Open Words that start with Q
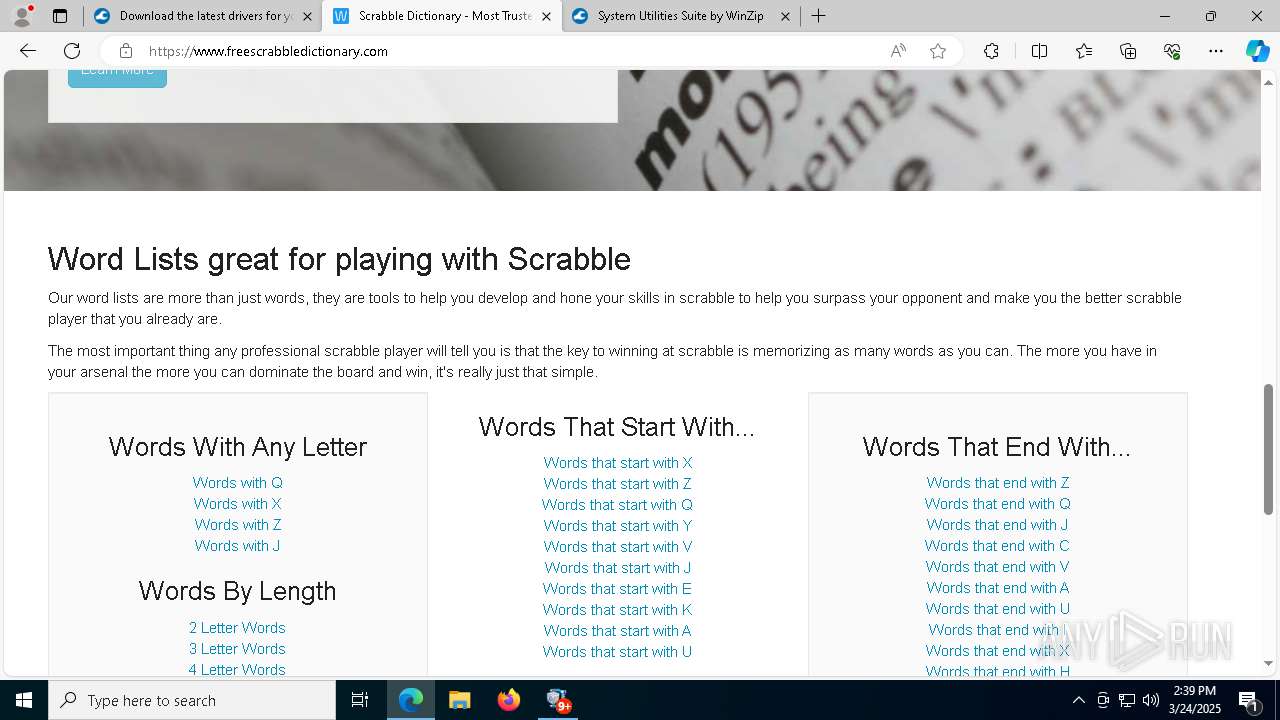This screenshot has height=720, width=1280. [x=618, y=505]
